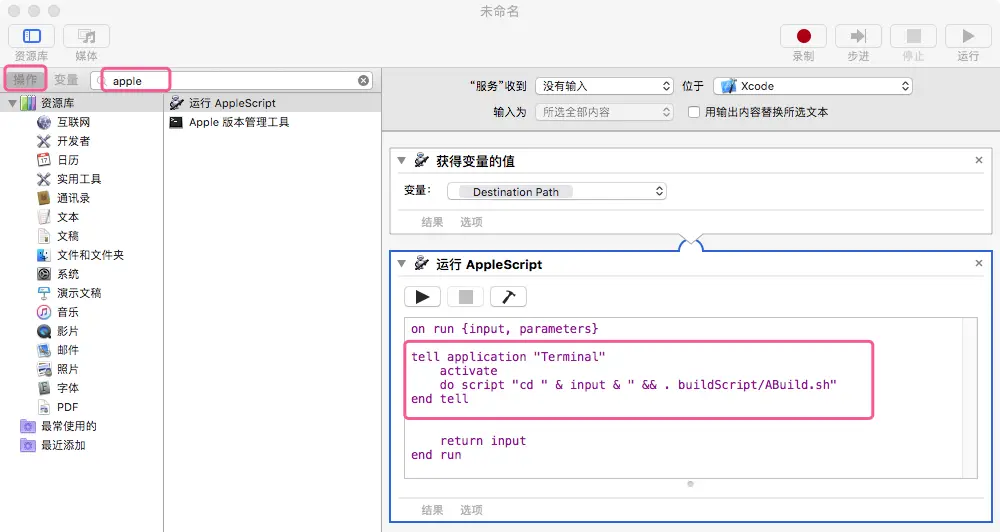Start recording with the 录制 button

coord(804,36)
